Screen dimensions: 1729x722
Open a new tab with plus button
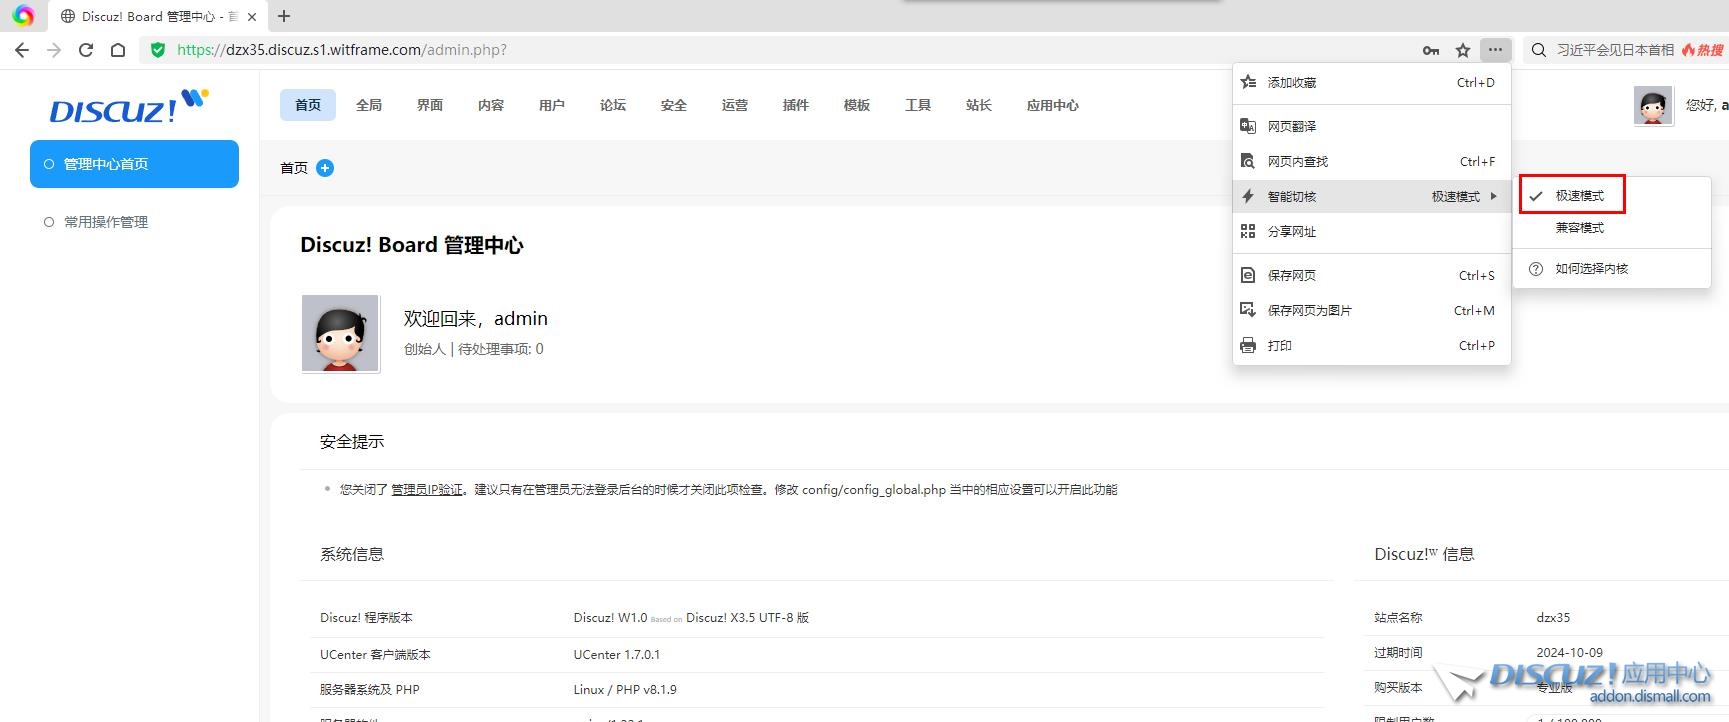pyautogui.click(x=284, y=16)
